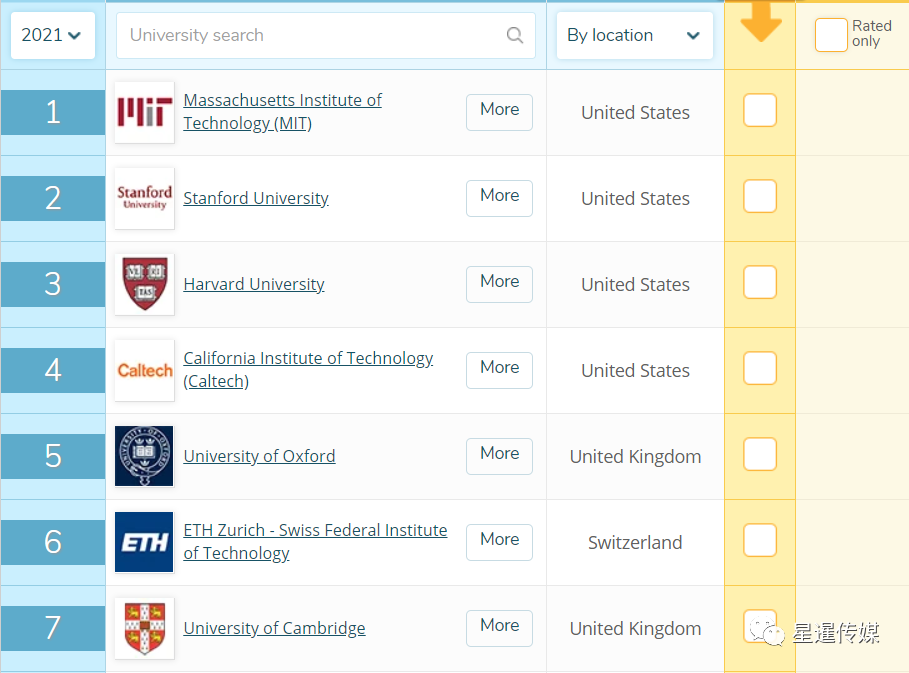The height and width of the screenshot is (673, 909).
Task: Click the Harvard University crest logo
Action: point(144,284)
